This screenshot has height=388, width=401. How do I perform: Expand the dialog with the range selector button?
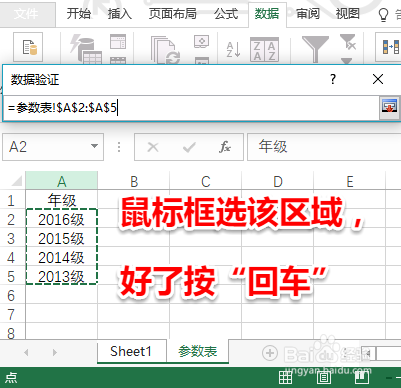click(389, 108)
